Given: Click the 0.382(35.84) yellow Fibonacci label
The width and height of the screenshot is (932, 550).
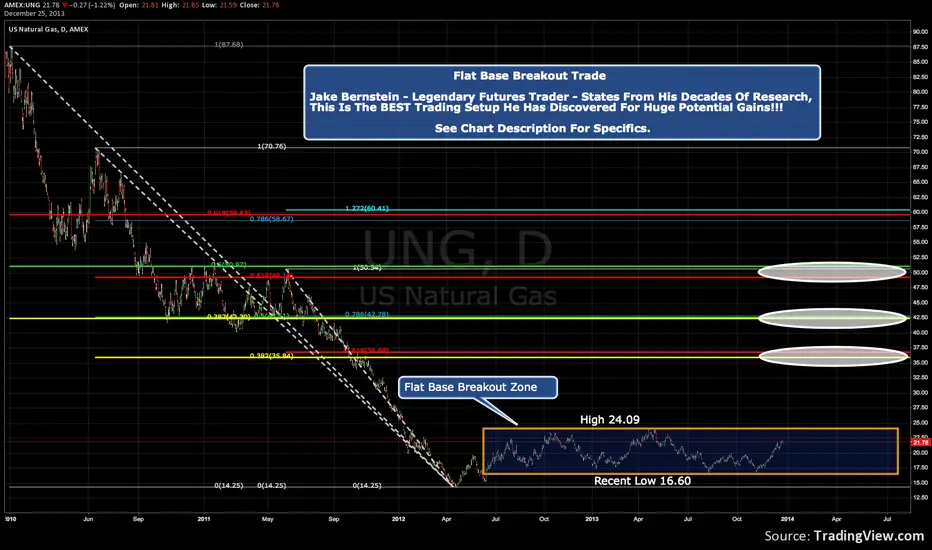Looking at the screenshot, I should tap(271, 356).
